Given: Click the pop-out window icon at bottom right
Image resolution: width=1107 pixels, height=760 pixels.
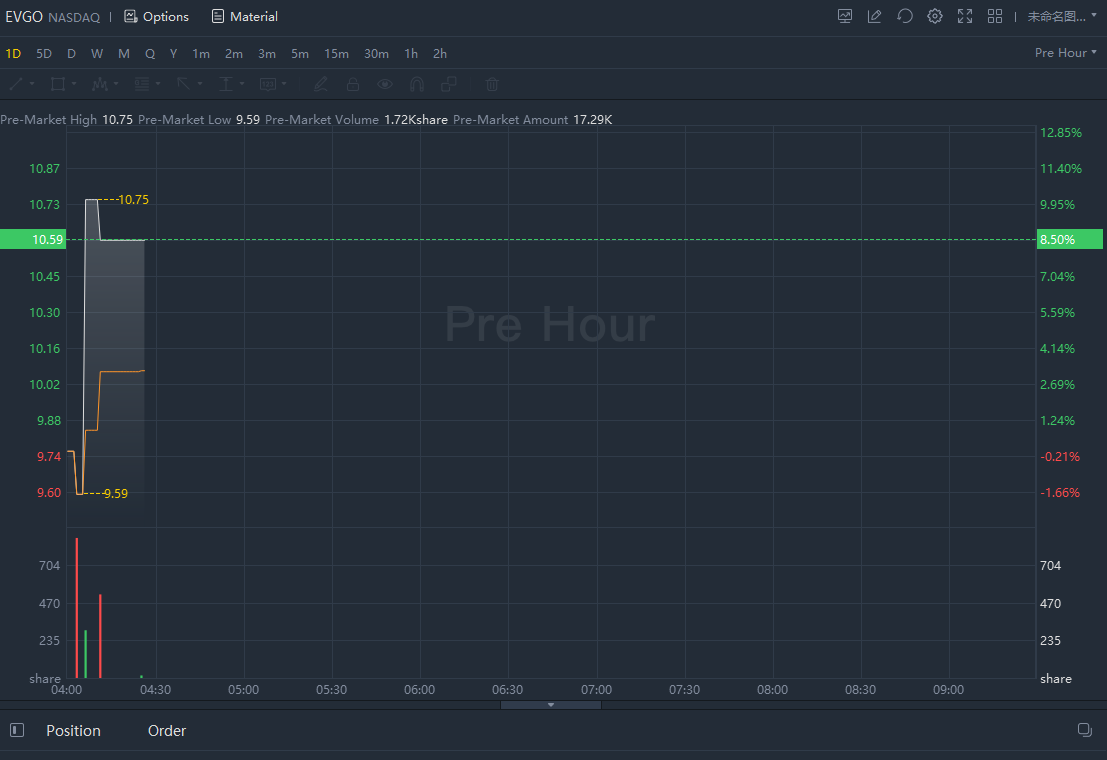Looking at the screenshot, I should click(x=1085, y=730).
